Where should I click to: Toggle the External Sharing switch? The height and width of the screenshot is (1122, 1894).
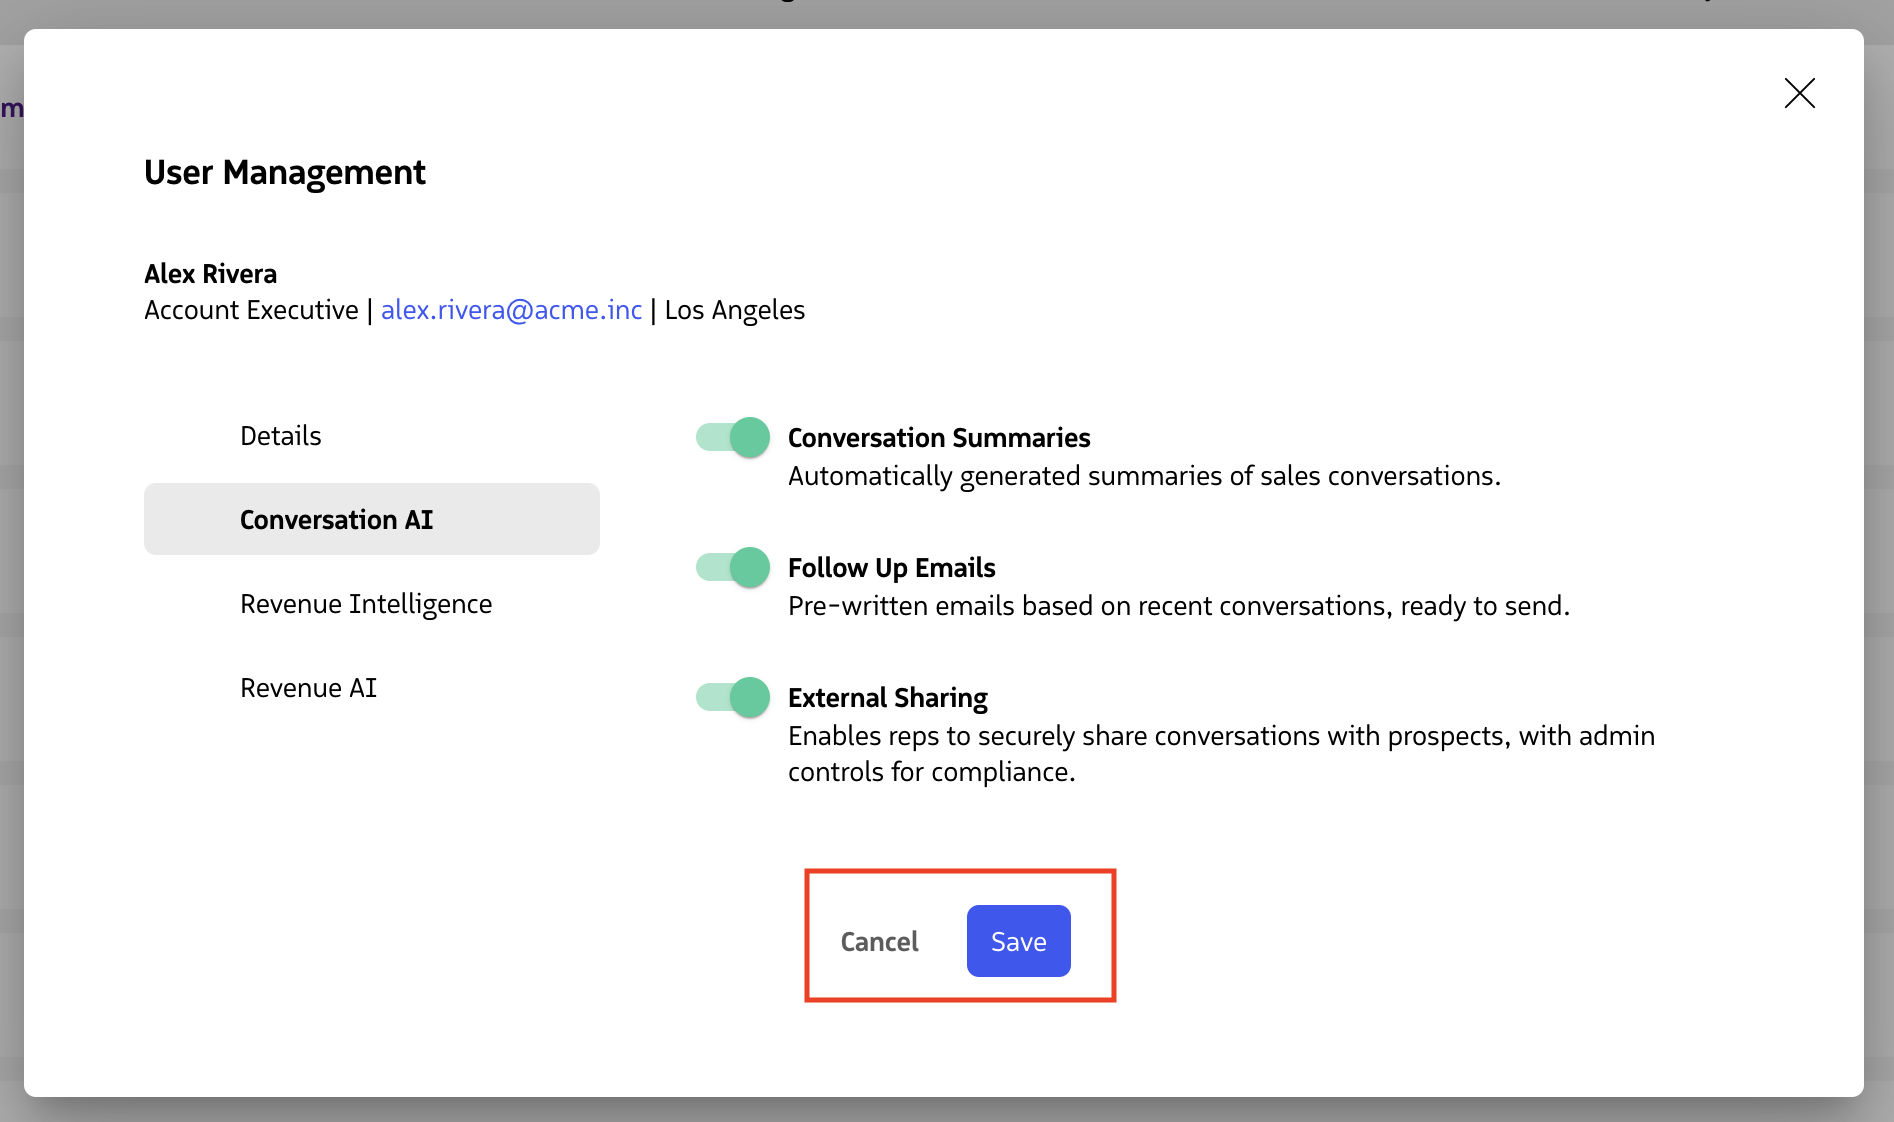point(733,698)
